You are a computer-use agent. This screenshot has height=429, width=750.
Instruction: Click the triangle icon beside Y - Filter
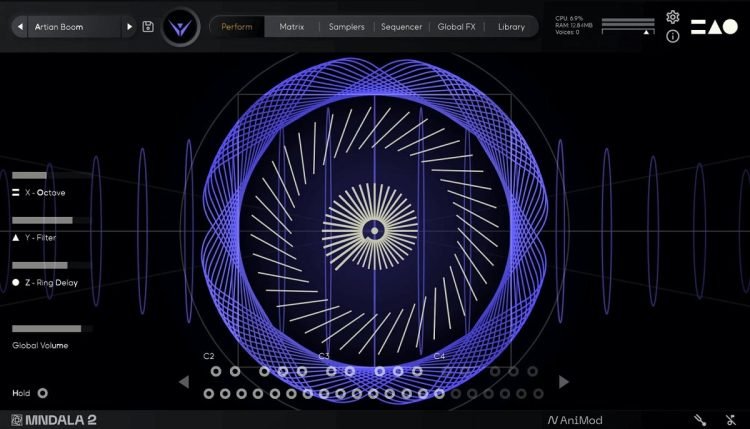coord(16,237)
